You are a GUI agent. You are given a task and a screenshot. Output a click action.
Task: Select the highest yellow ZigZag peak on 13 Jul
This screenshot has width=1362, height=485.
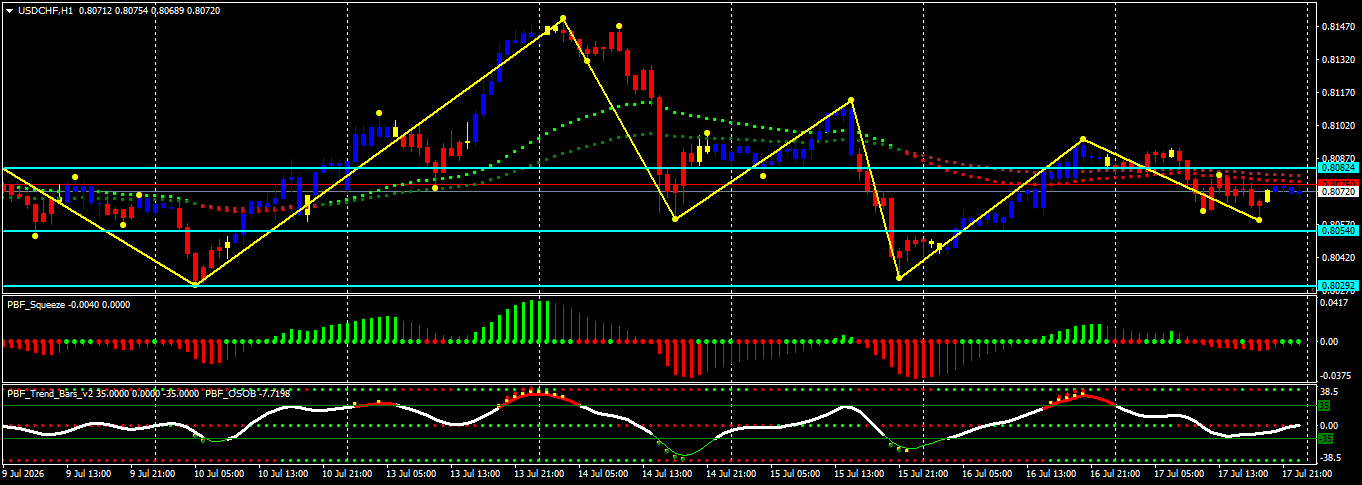[x=563, y=18]
